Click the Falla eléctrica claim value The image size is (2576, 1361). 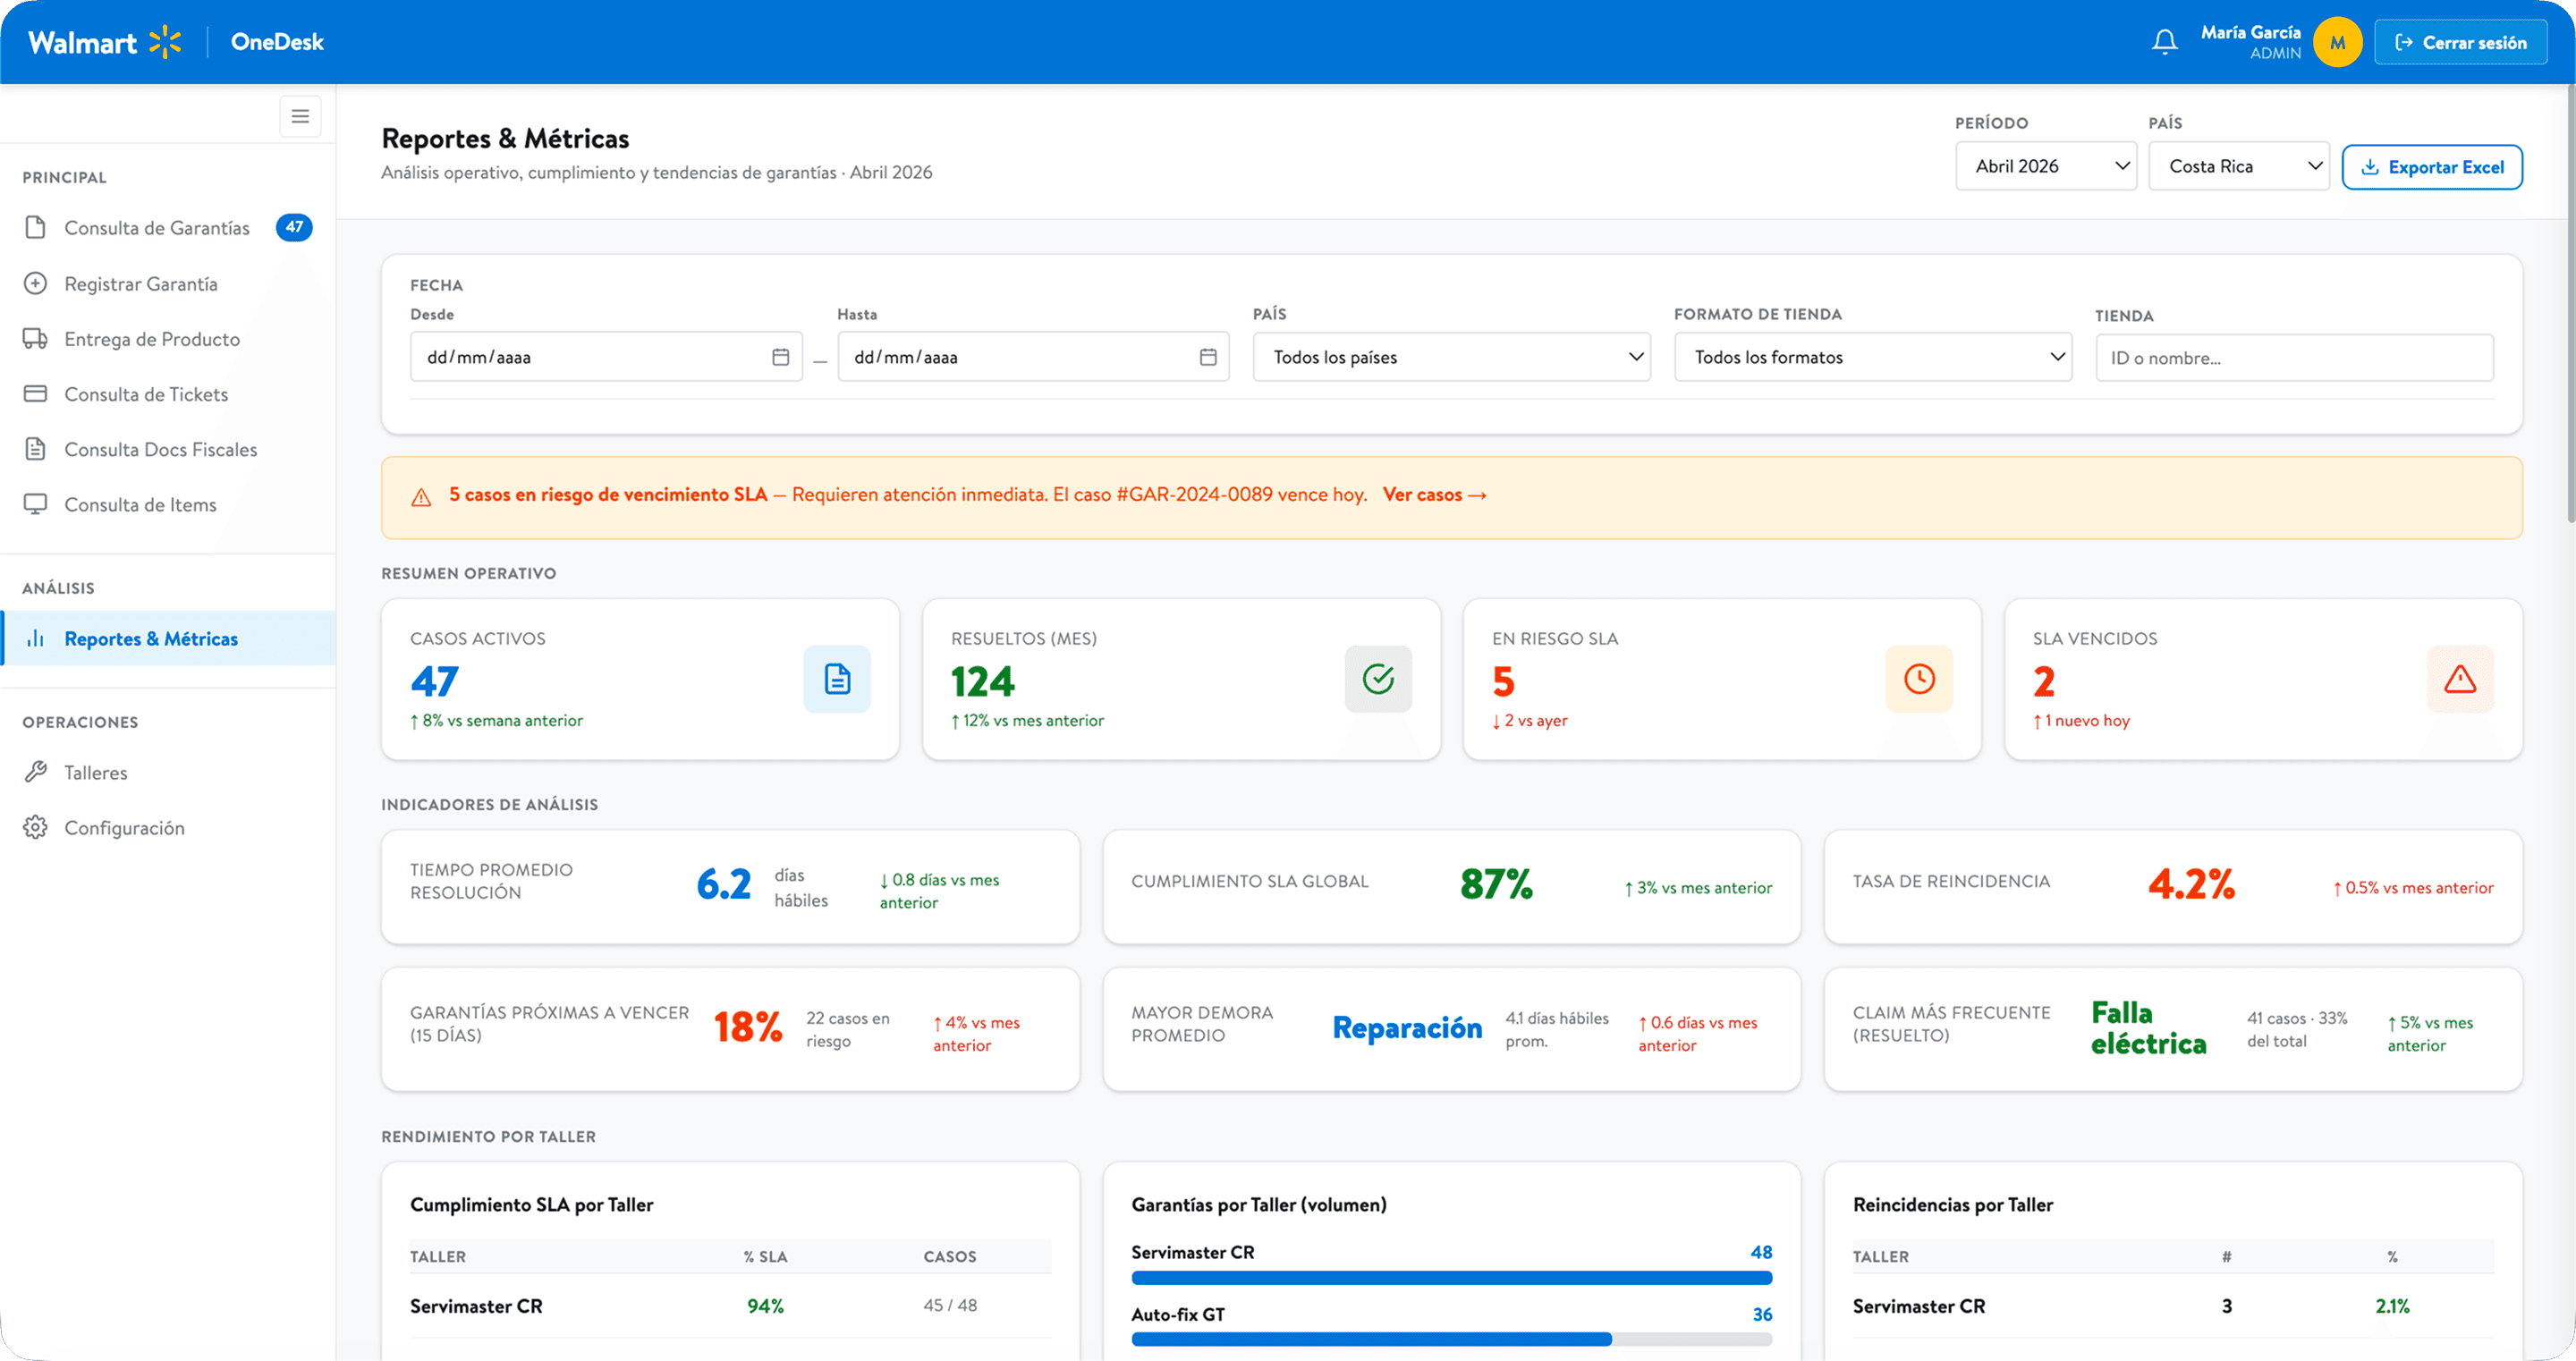[2148, 1027]
